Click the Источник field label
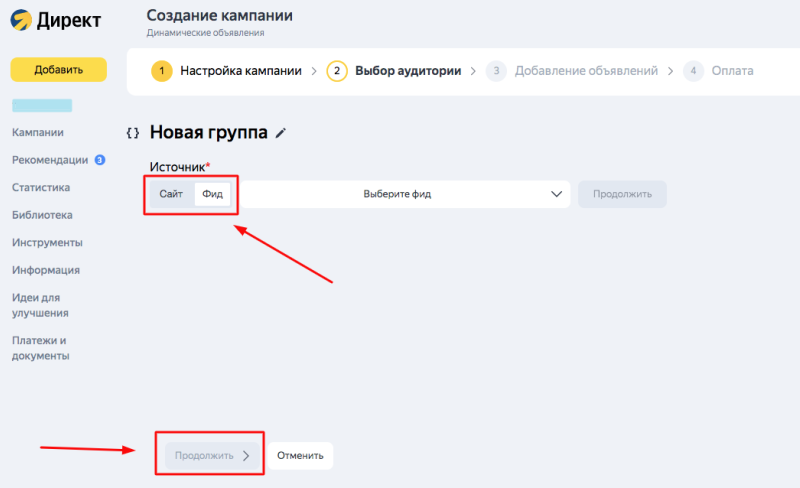Screen dimensions: 800x488 (178, 167)
